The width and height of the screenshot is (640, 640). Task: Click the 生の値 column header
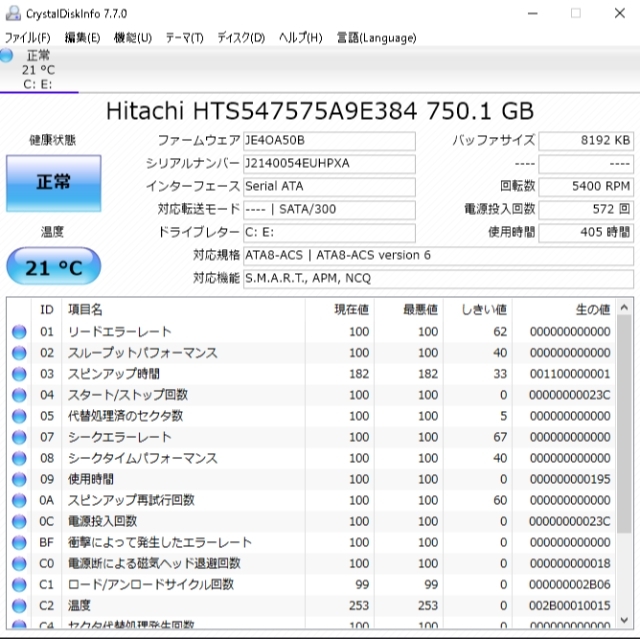tap(564, 310)
